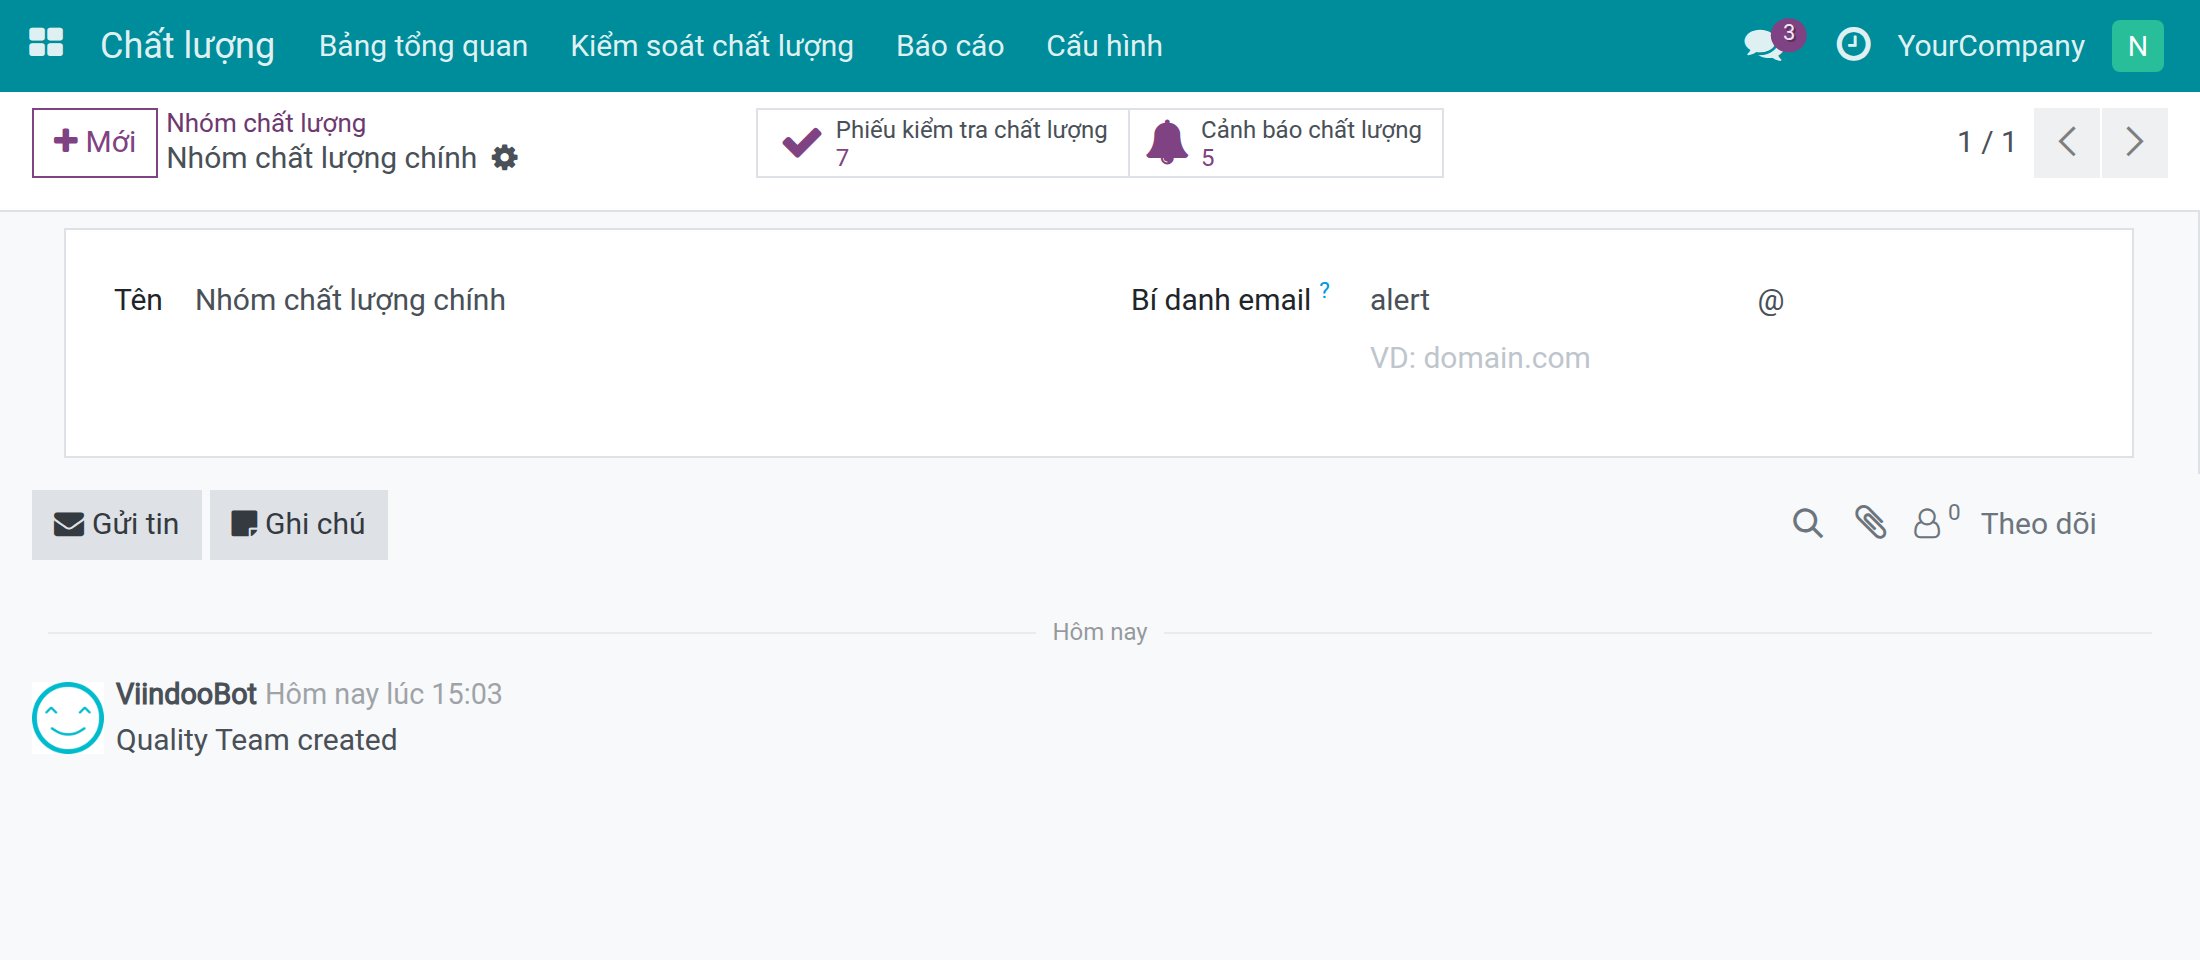Click the Chất lượng app title
The image size is (2200, 960).
(x=187, y=46)
